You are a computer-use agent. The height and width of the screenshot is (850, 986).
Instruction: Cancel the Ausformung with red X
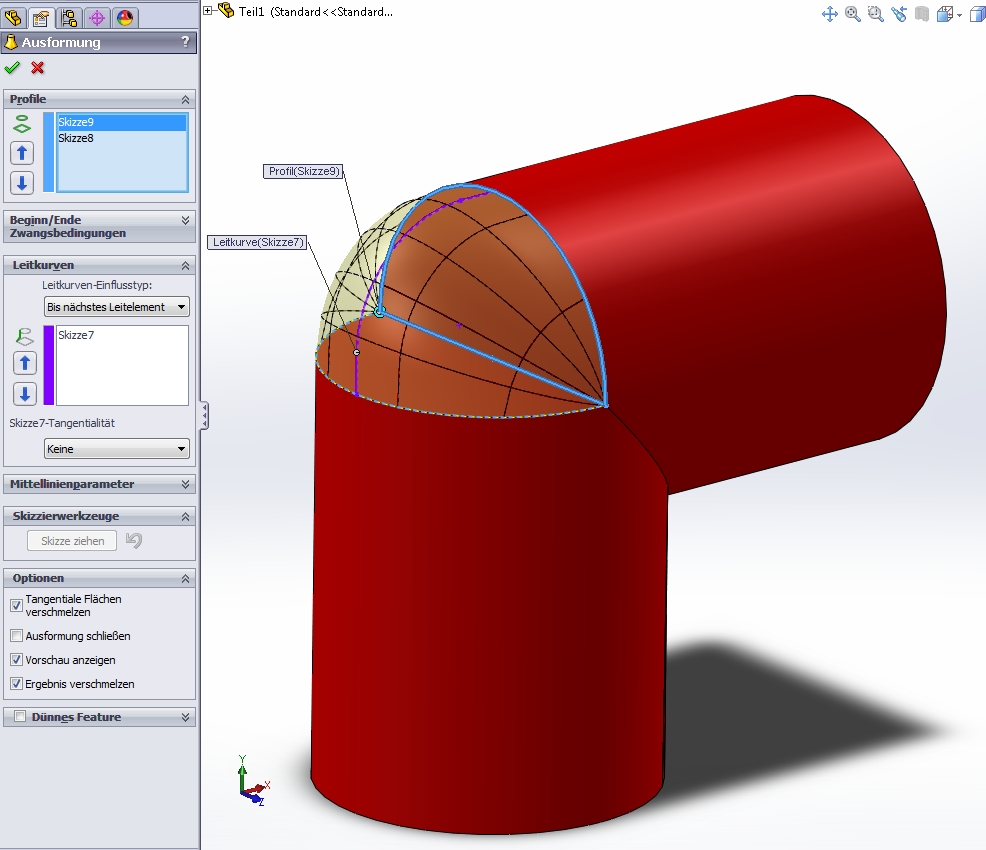pos(38,67)
